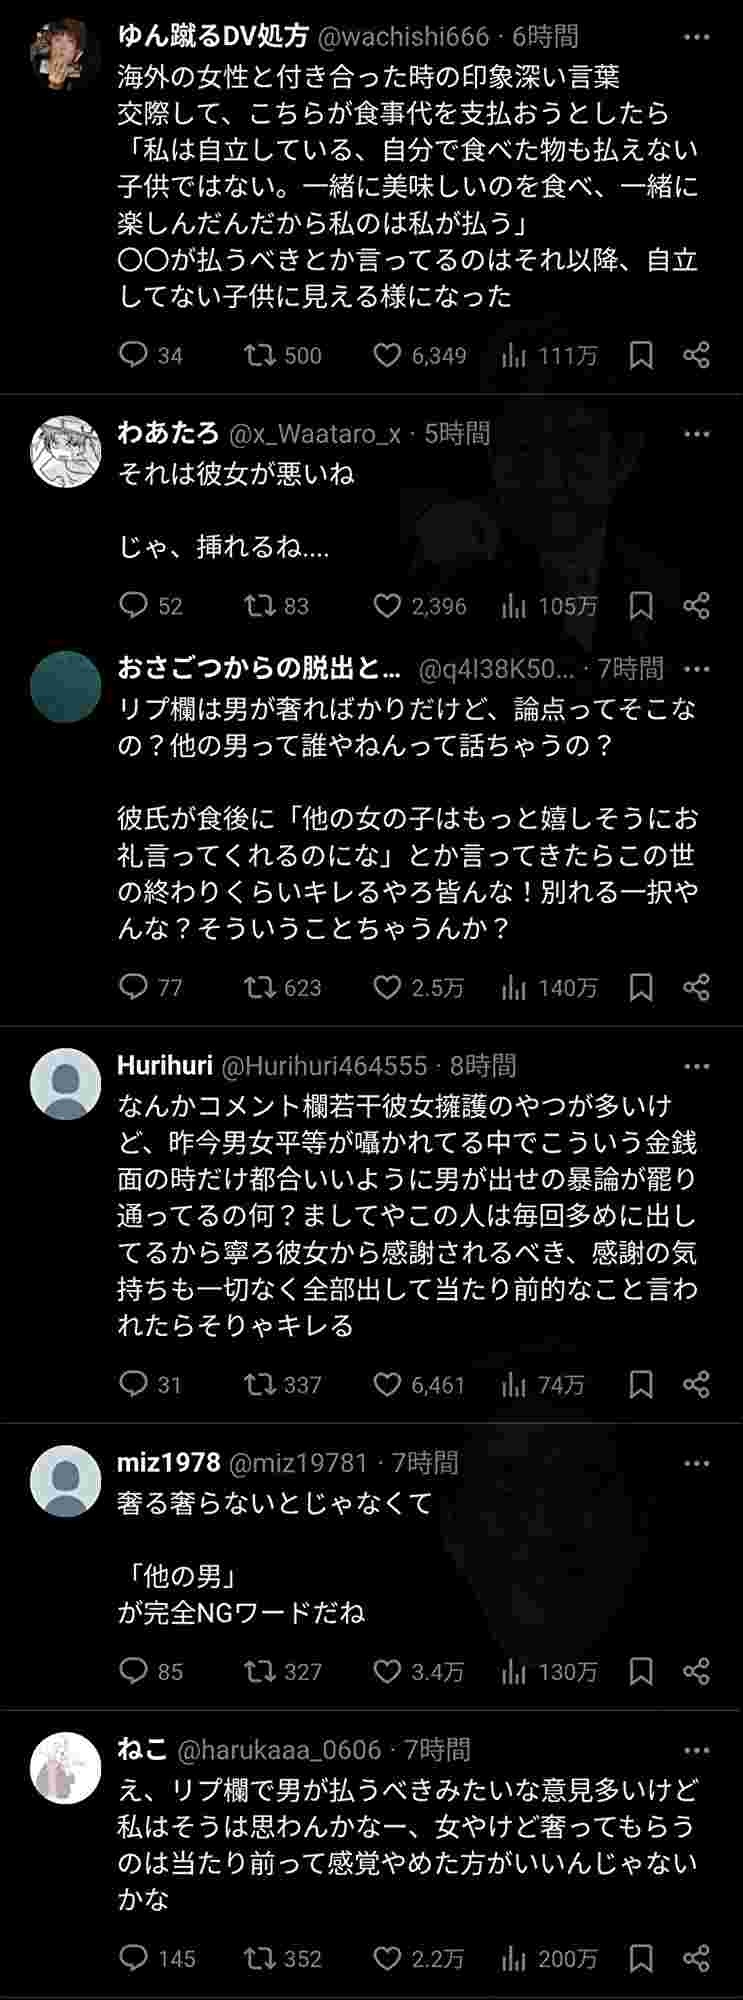The height and width of the screenshot is (2000, 743).
Task: Open more options on Hurihuri's tweet
Action: pyautogui.click(x=696, y=1066)
